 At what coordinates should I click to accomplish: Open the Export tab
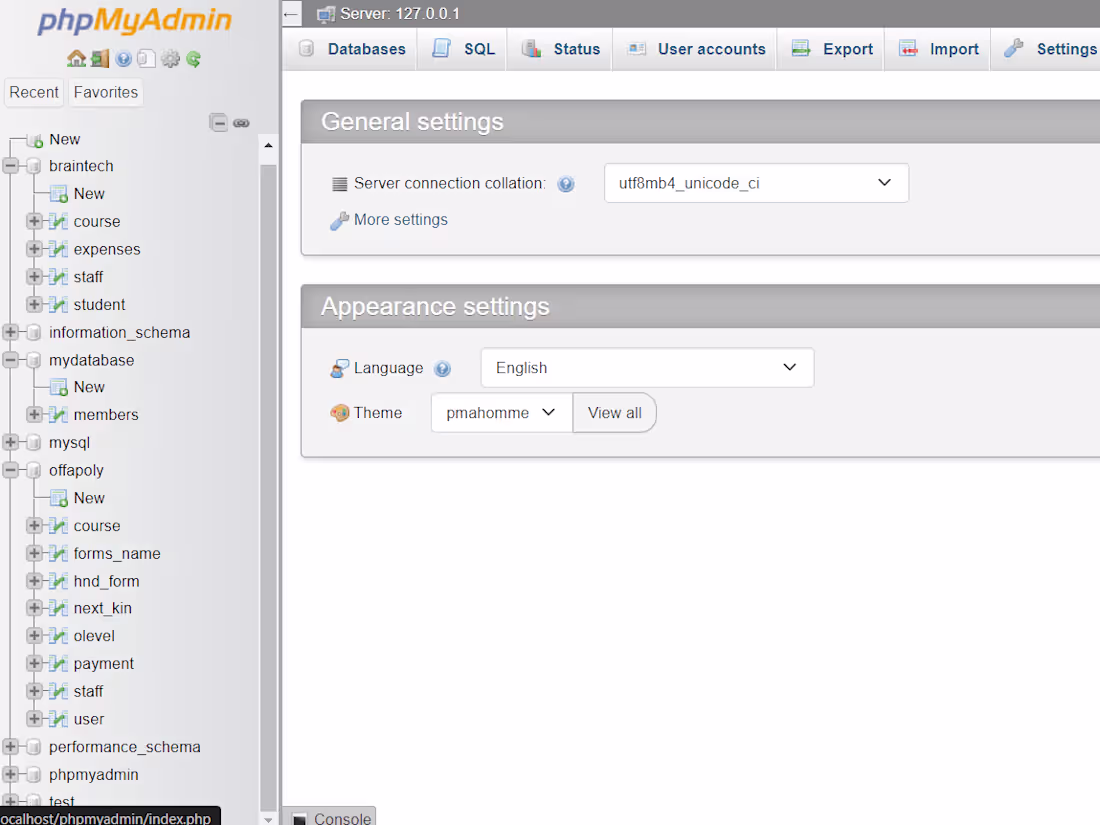click(x=832, y=49)
